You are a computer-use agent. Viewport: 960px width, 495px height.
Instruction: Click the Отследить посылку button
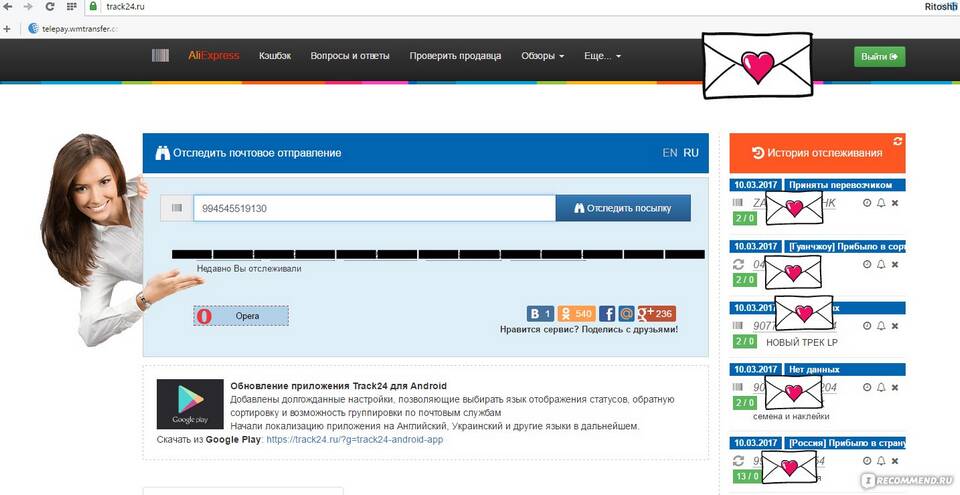[623, 208]
